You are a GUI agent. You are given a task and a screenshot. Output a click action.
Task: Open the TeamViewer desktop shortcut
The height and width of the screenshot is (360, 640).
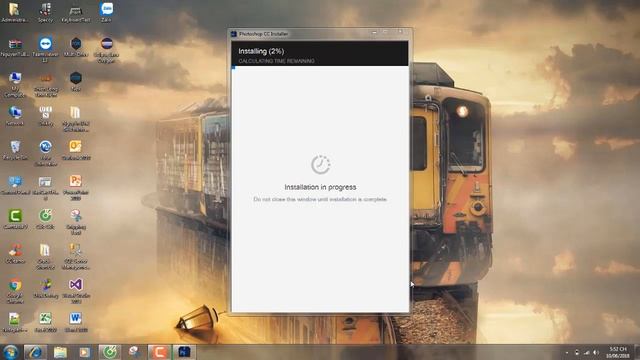(45, 49)
